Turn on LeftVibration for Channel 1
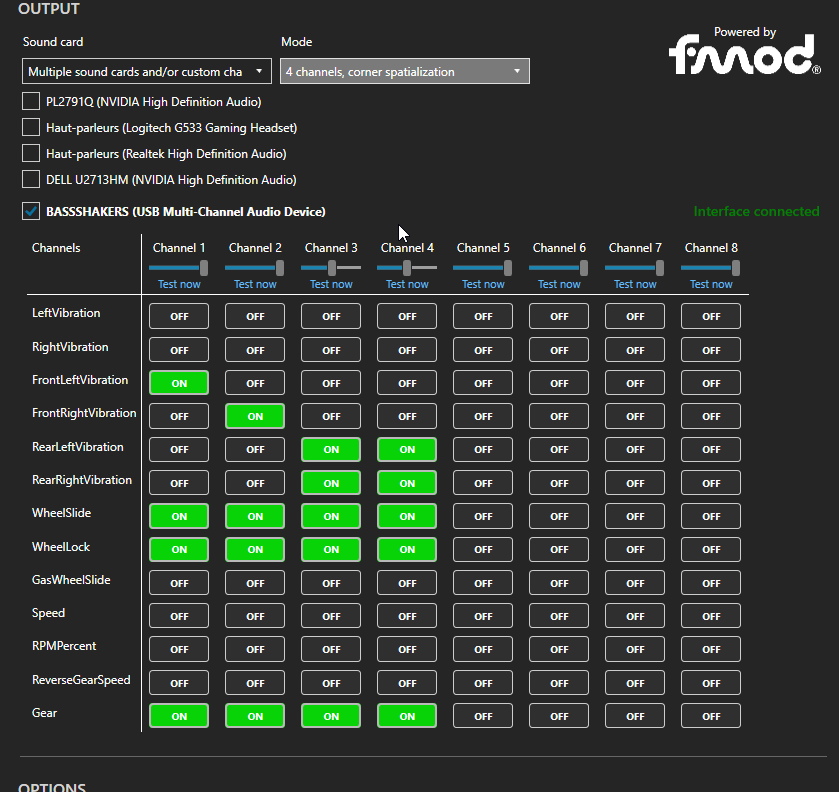839x792 pixels. pos(179,316)
